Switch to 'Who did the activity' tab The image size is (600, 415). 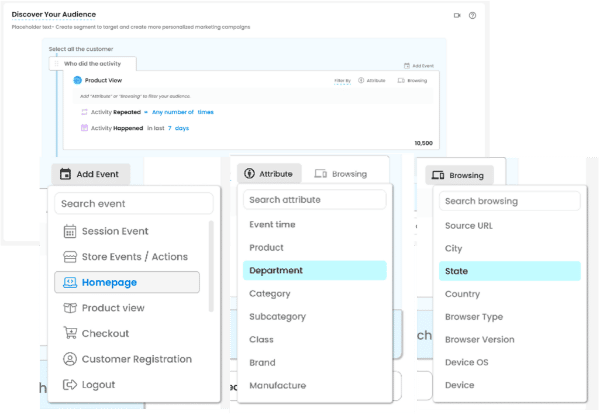[93, 63]
